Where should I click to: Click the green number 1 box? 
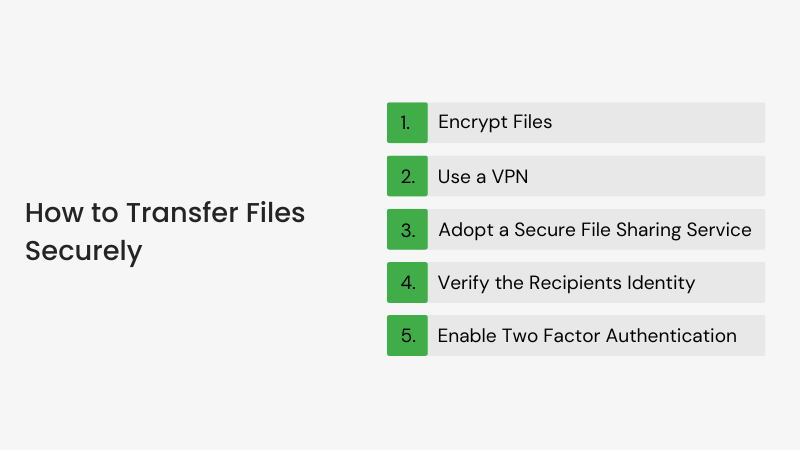[407, 122]
